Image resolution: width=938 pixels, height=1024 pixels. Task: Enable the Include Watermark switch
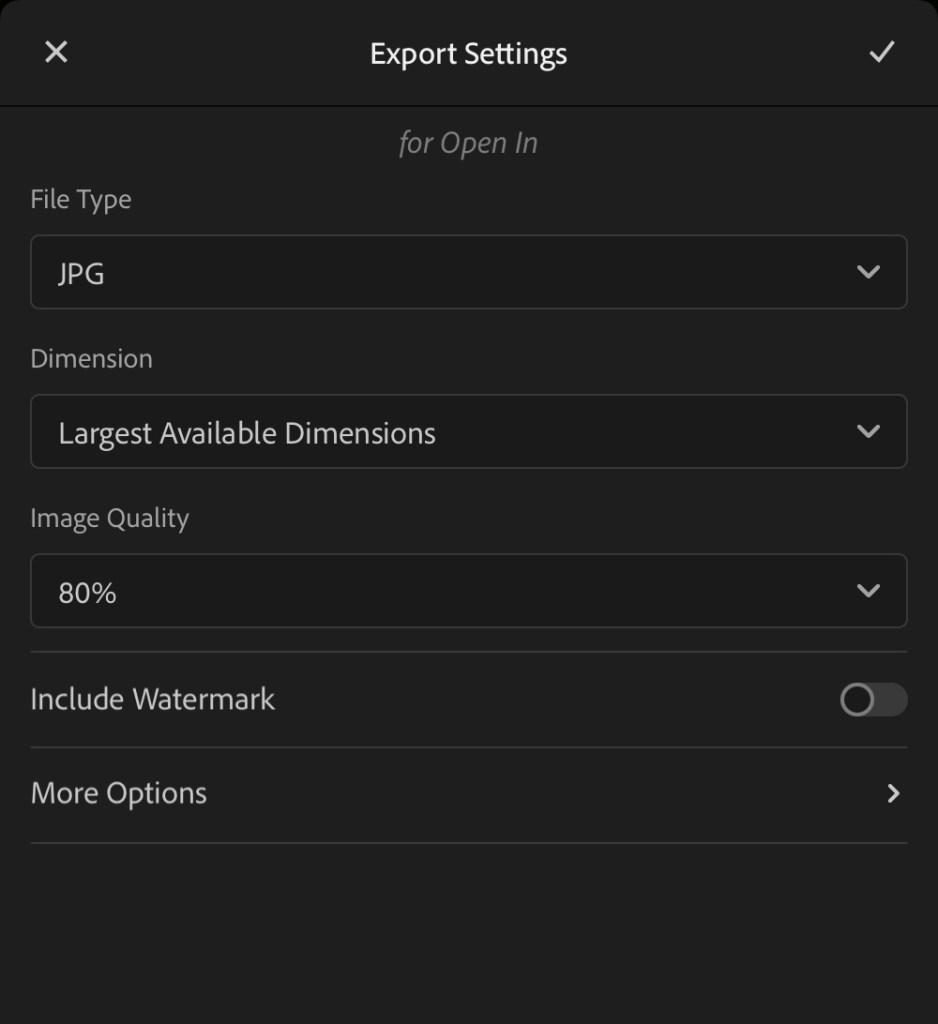(x=873, y=700)
